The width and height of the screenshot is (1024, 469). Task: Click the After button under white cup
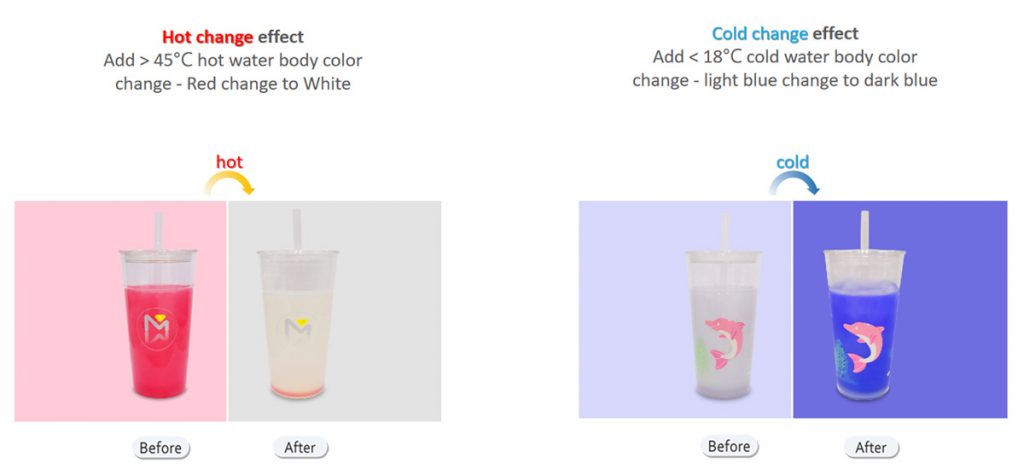300,448
